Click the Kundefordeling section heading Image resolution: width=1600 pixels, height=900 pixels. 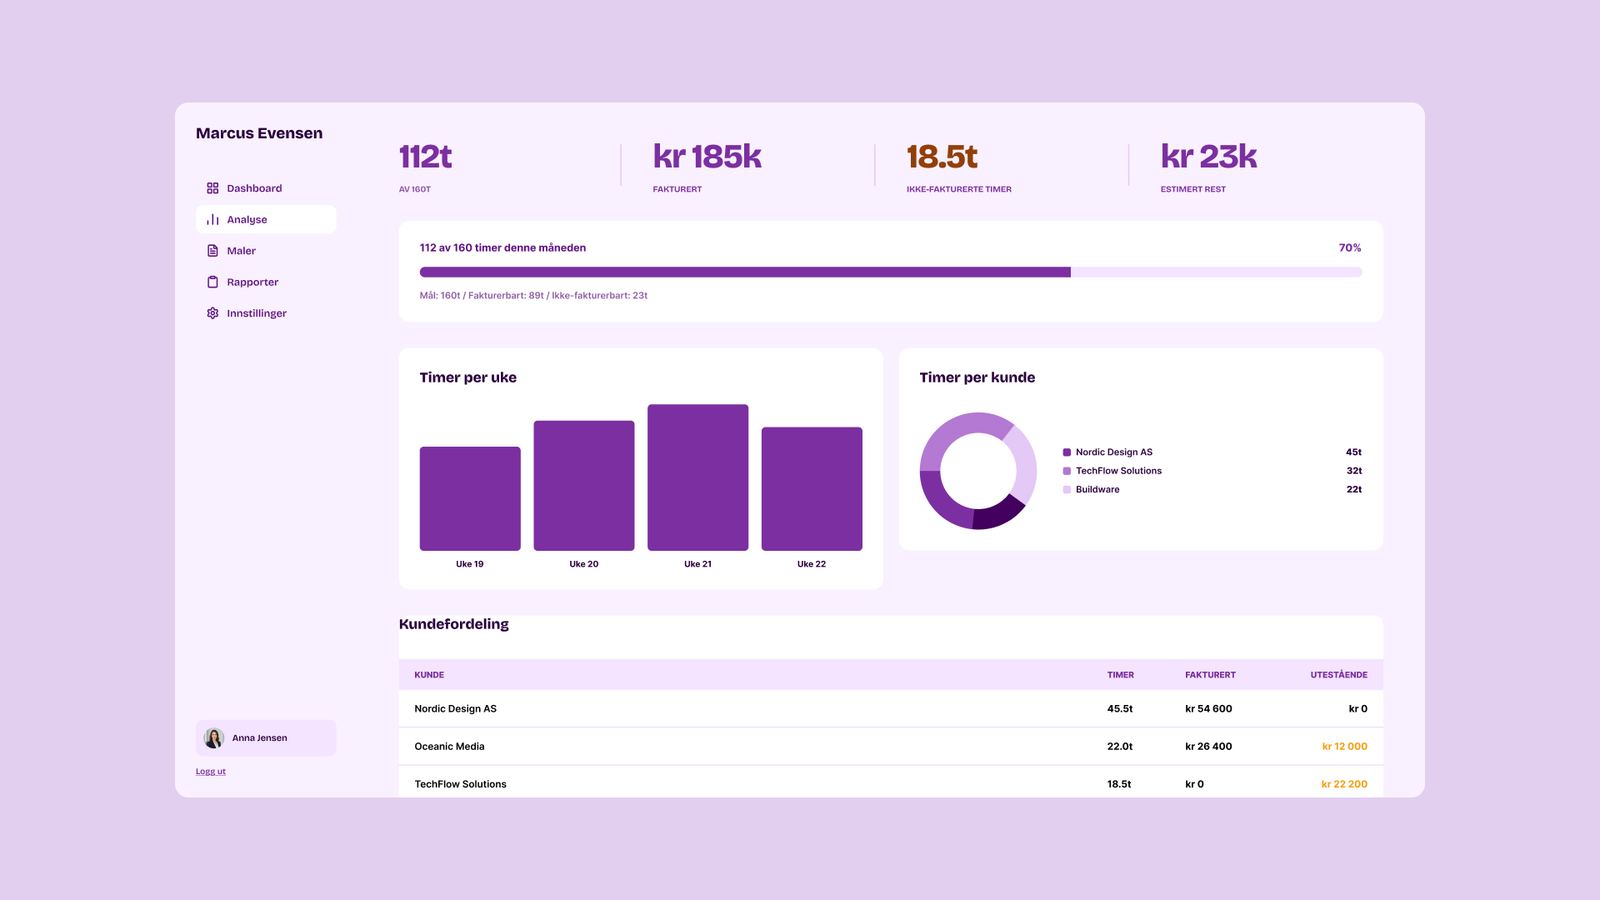[454, 624]
